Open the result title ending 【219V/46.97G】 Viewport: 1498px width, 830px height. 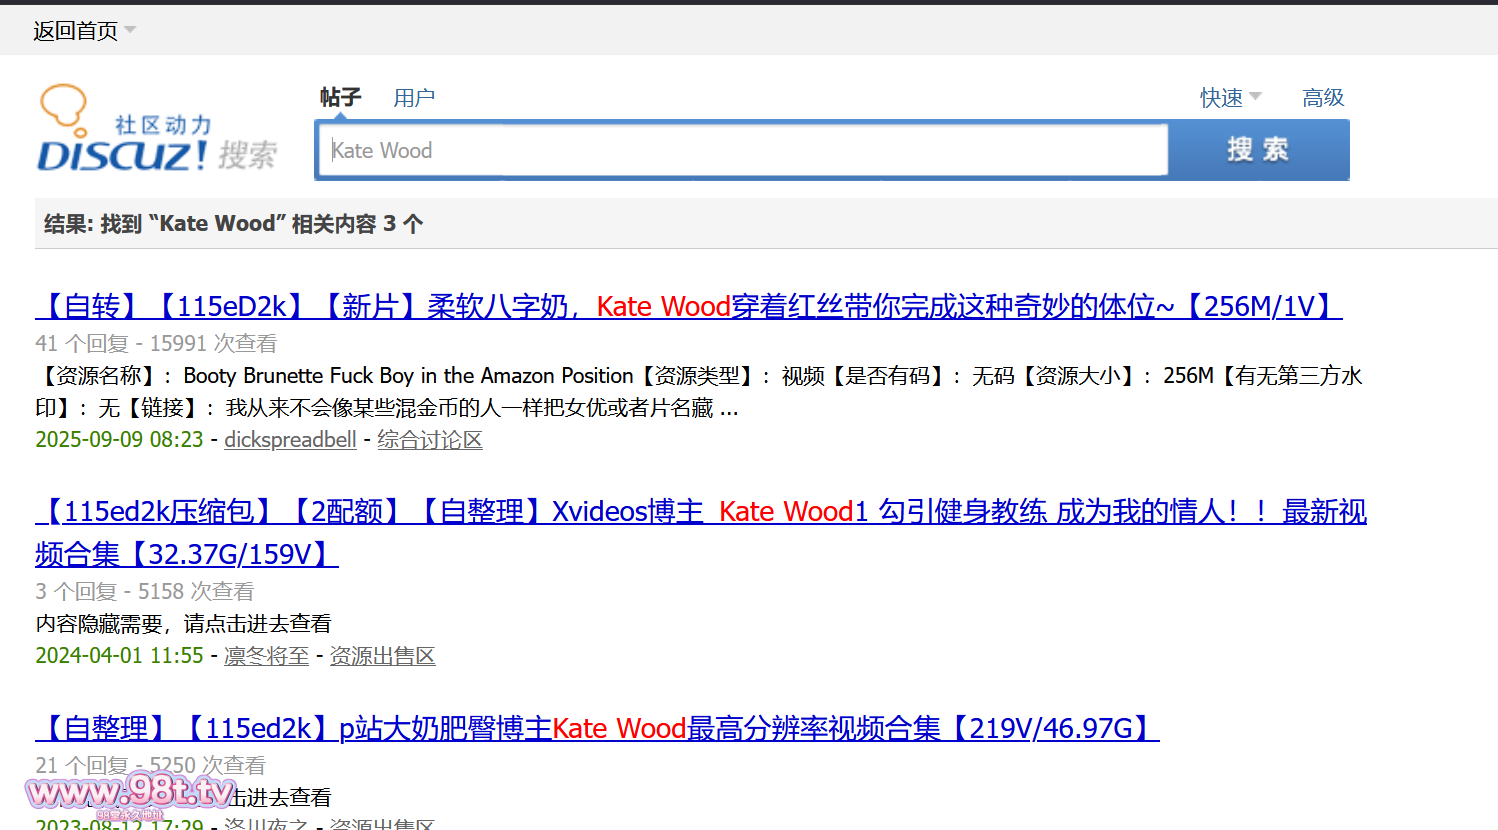pyautogui.click(x=597, y=728)
